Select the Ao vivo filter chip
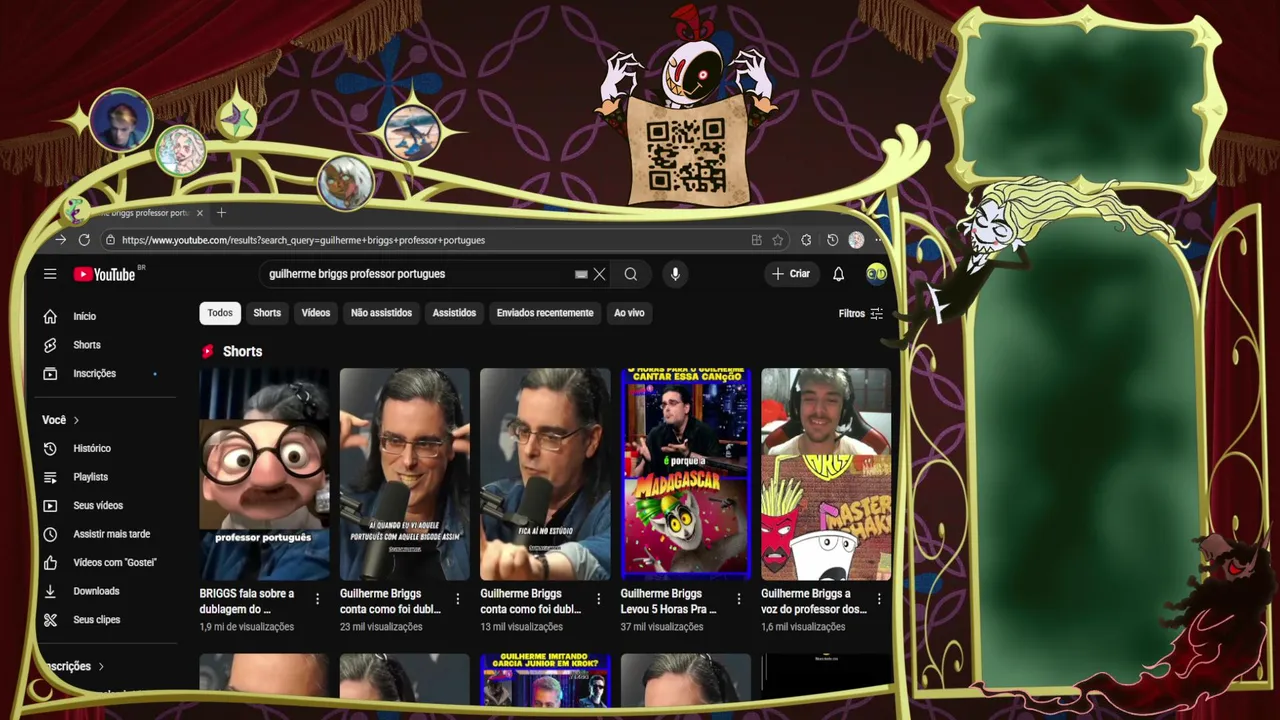 pyautogui.click(x=629, y=313)
